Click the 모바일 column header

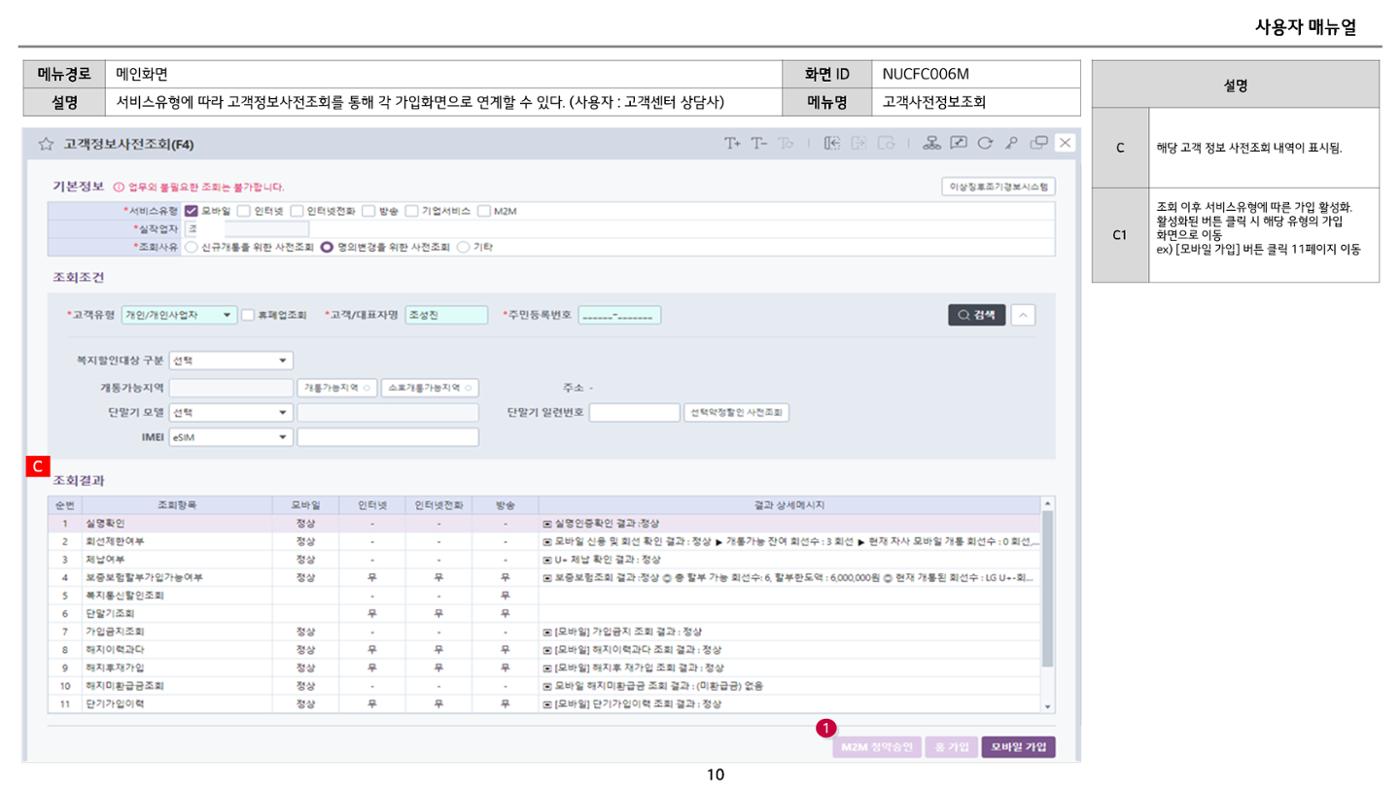click(x=305, y=505)
